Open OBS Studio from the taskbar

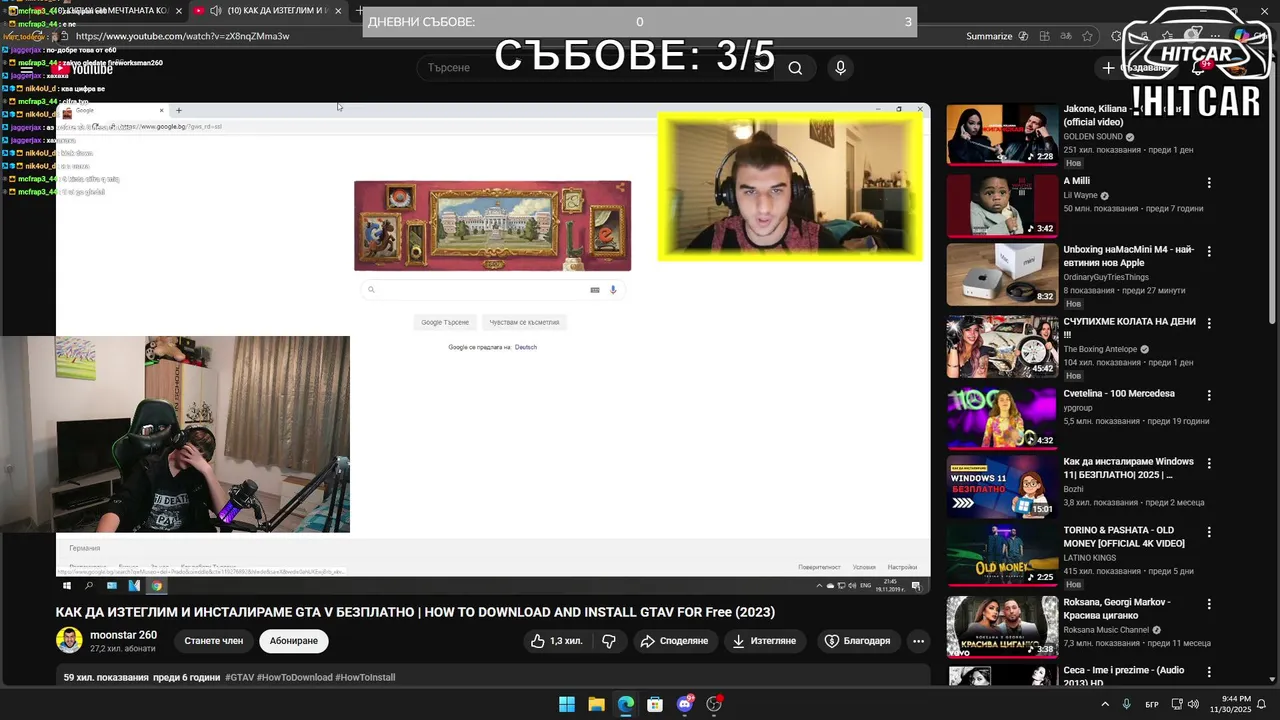pyautogui.click(x=714, y=704)
